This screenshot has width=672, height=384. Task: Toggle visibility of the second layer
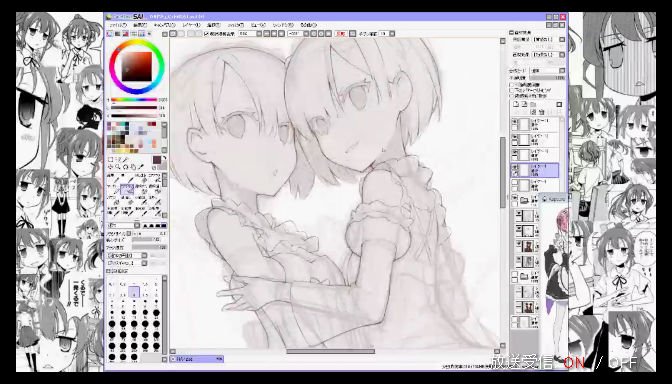pos(515,137)
